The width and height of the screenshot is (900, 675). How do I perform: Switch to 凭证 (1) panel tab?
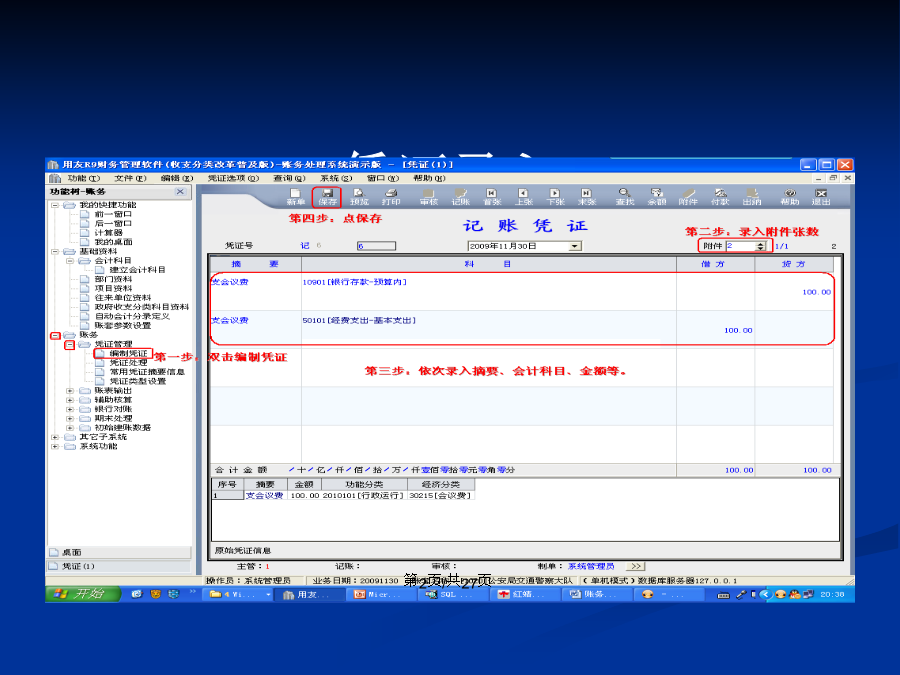click(x=119, y=566)
